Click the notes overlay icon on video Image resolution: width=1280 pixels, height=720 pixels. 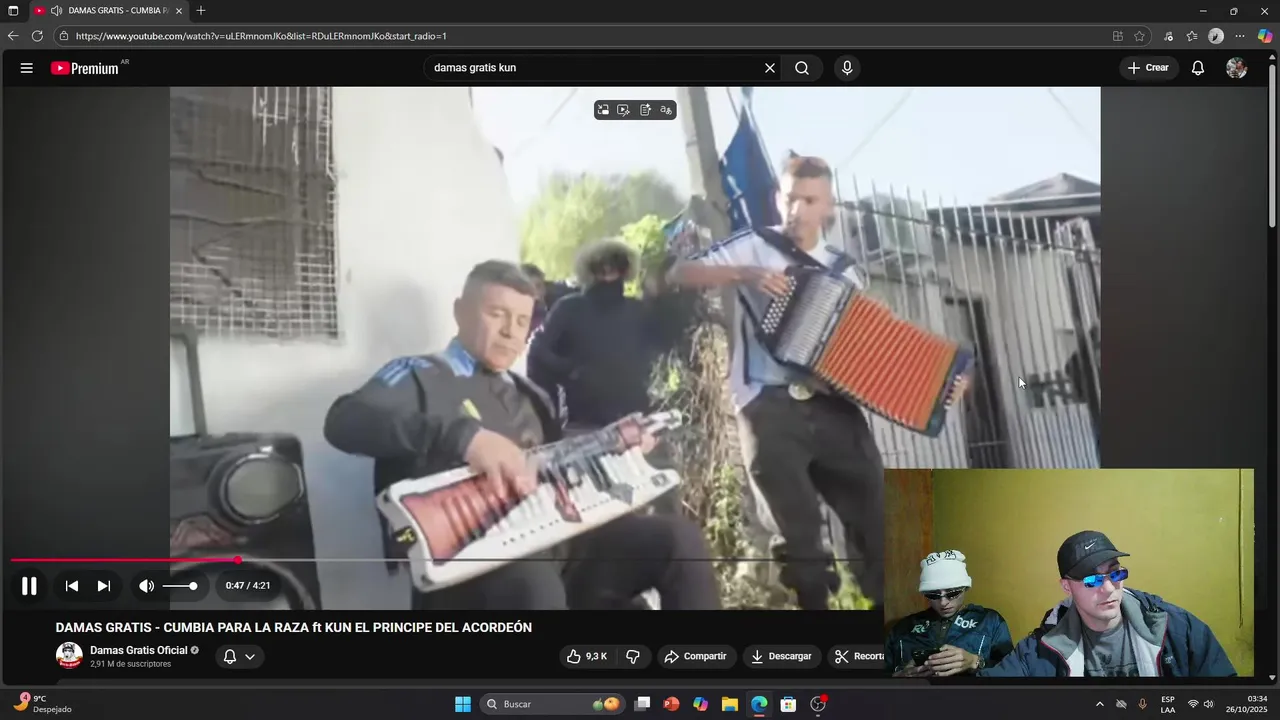(645, 110)
